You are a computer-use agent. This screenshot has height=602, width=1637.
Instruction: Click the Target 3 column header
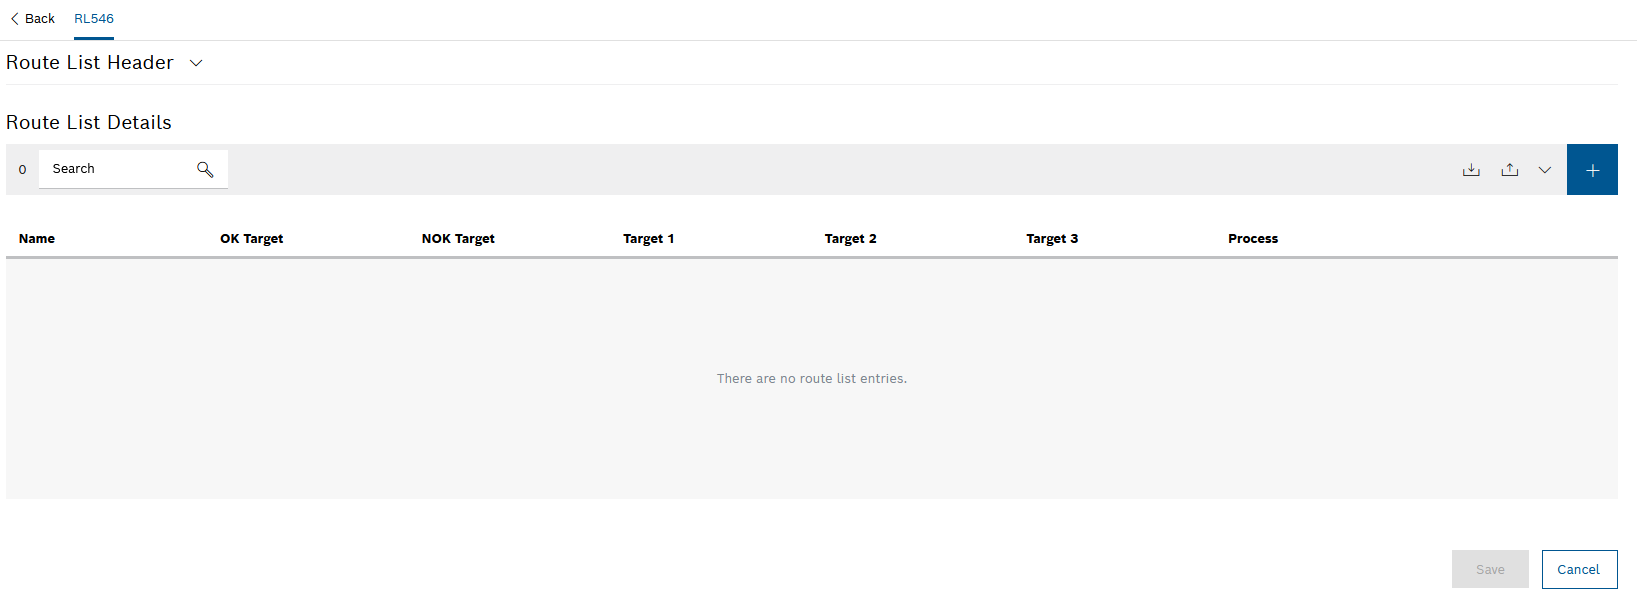click(1052, 239)
